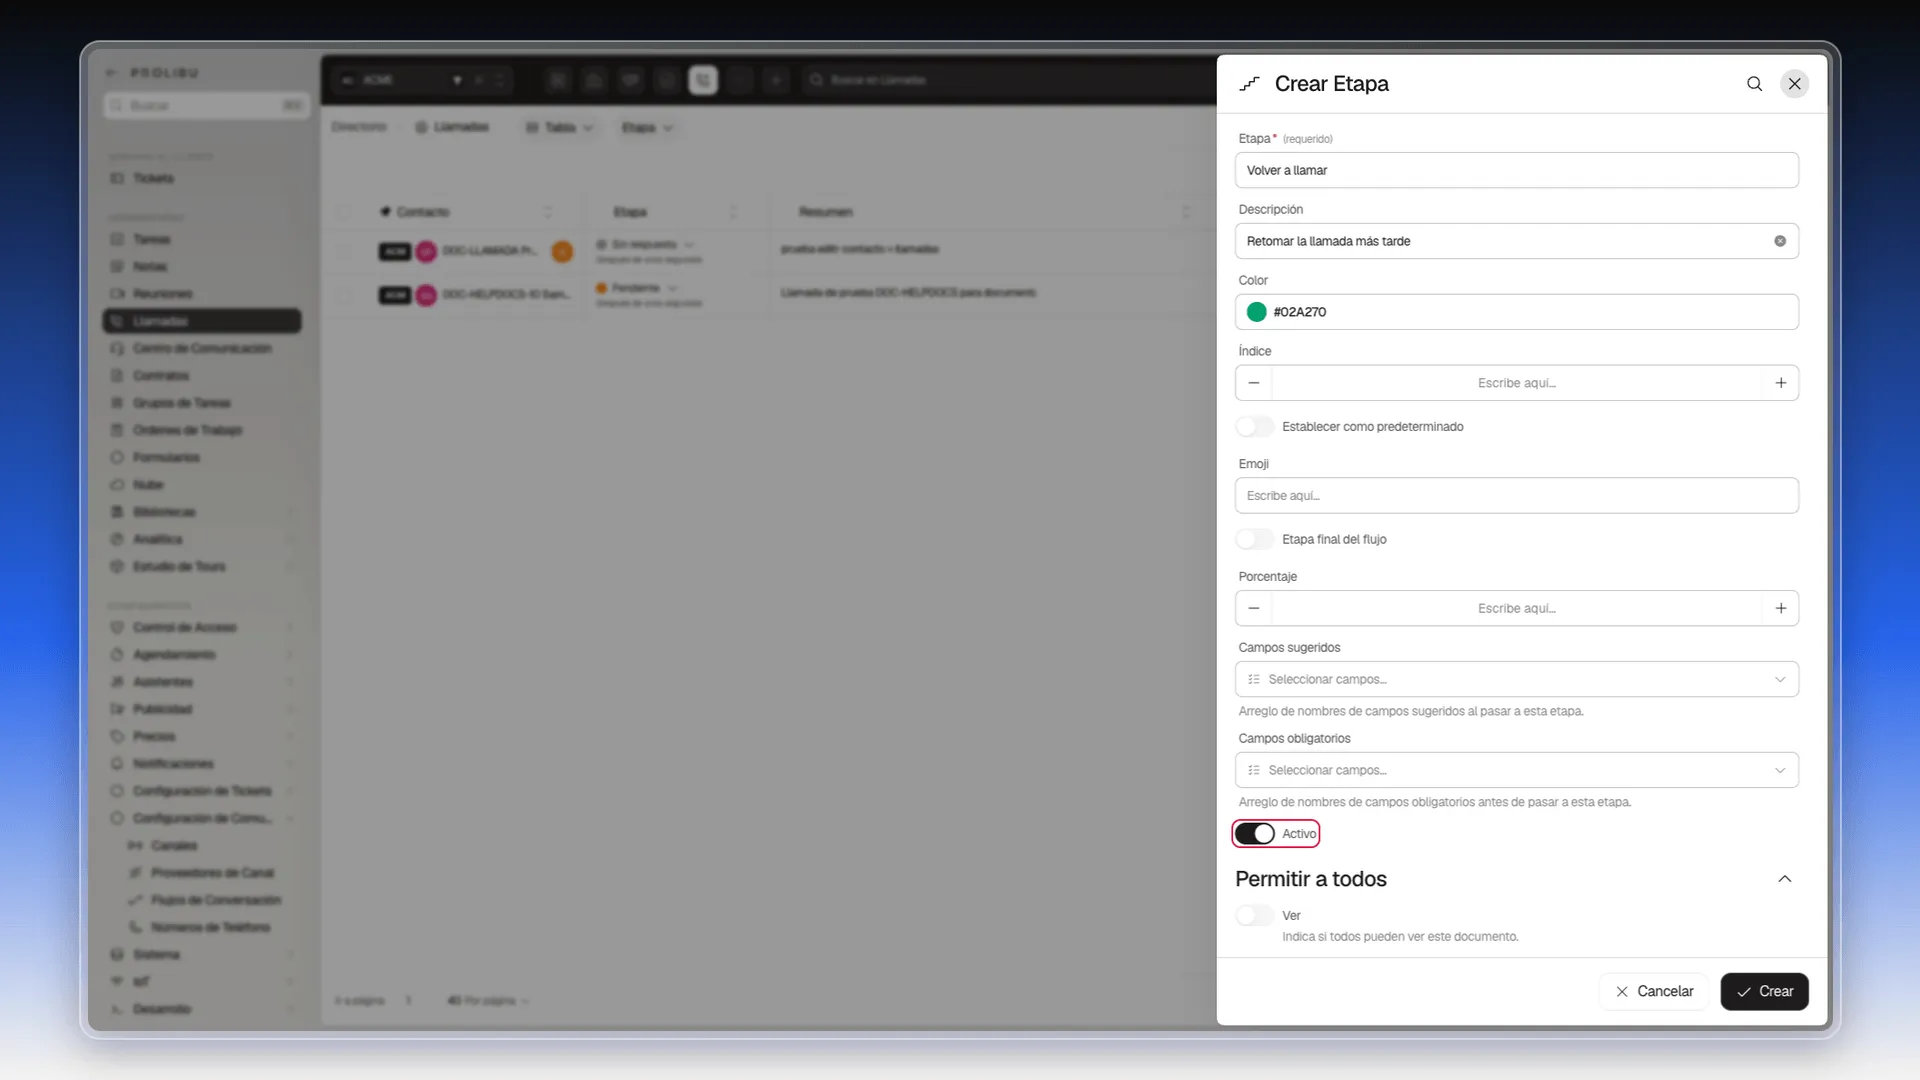Click the highlighted toolbar icon in top bar
Image resolution: width=1920 pixels, height=1080 pixels.
[x=703, y=80]
